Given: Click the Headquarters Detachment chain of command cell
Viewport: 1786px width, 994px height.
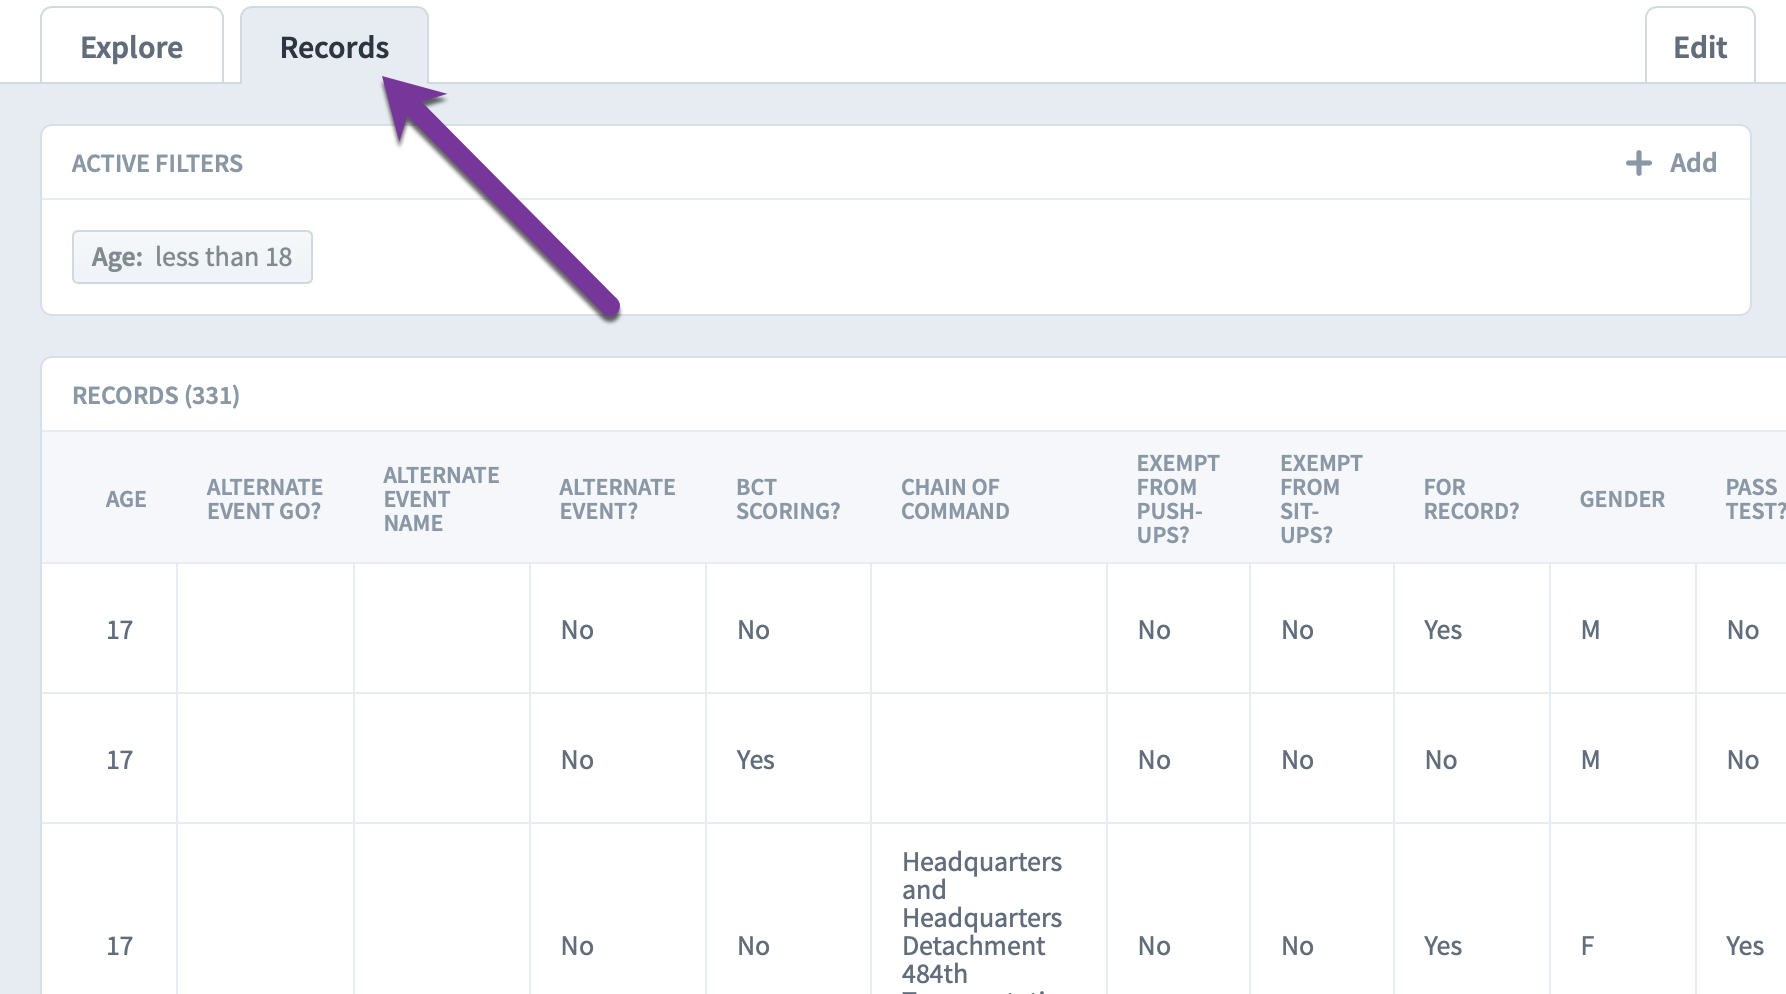Looking at the screenshot, I should pyautogui.click(x=981, y=918).
